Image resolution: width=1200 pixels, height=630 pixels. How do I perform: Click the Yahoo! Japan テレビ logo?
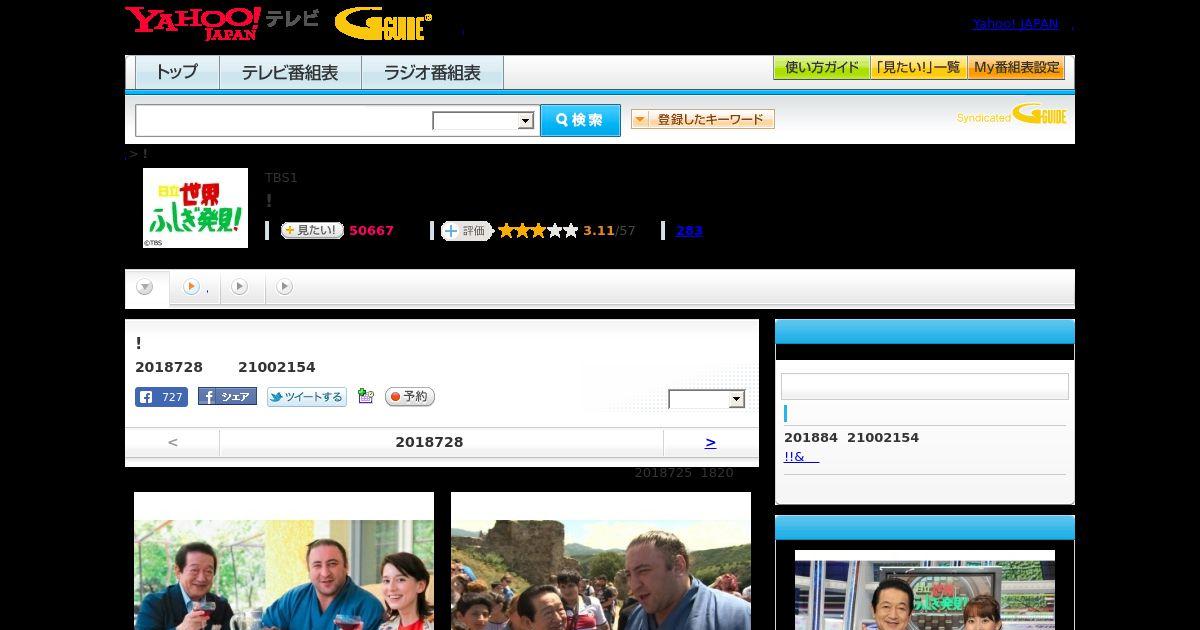click(222, 23)
